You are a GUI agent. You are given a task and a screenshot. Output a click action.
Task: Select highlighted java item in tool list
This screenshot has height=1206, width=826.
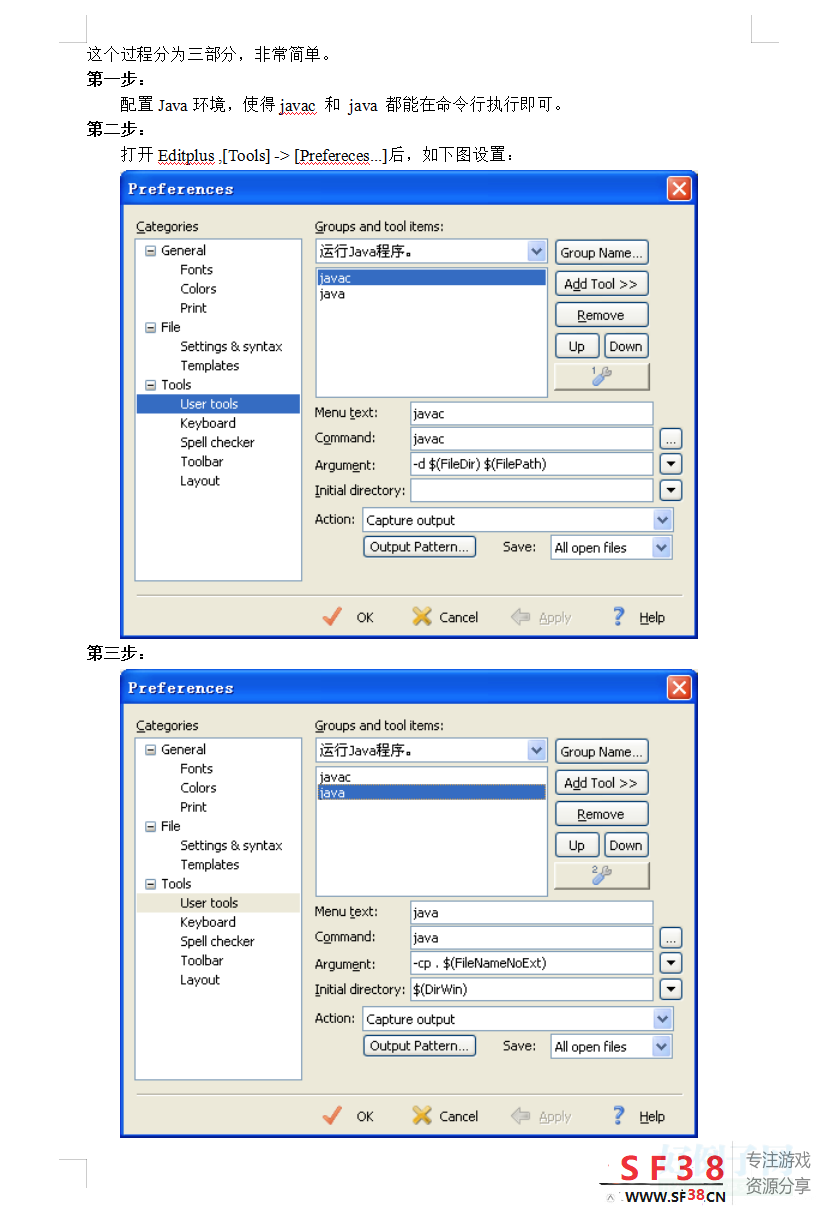(x=431, y=793)
